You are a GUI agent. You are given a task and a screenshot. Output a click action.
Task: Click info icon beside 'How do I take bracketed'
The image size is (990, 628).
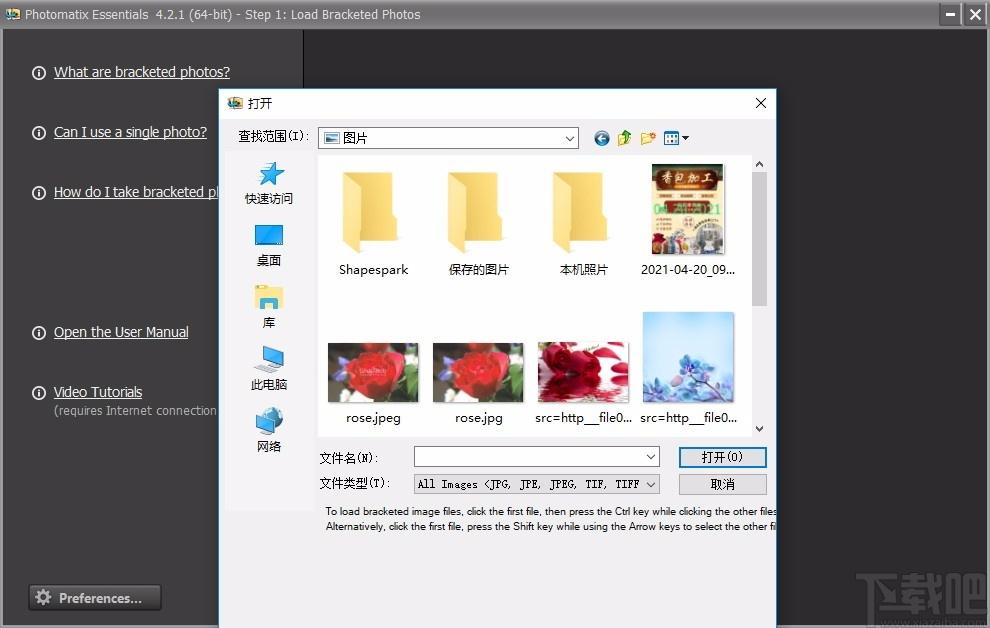click(39, 193)
